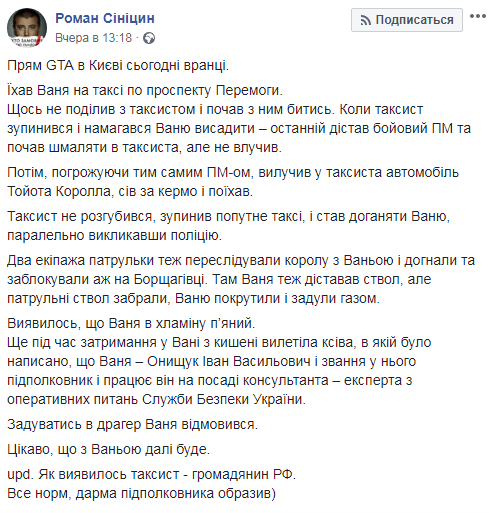
Task: Click the upd line about громадянин РФ
Action: 151,474
